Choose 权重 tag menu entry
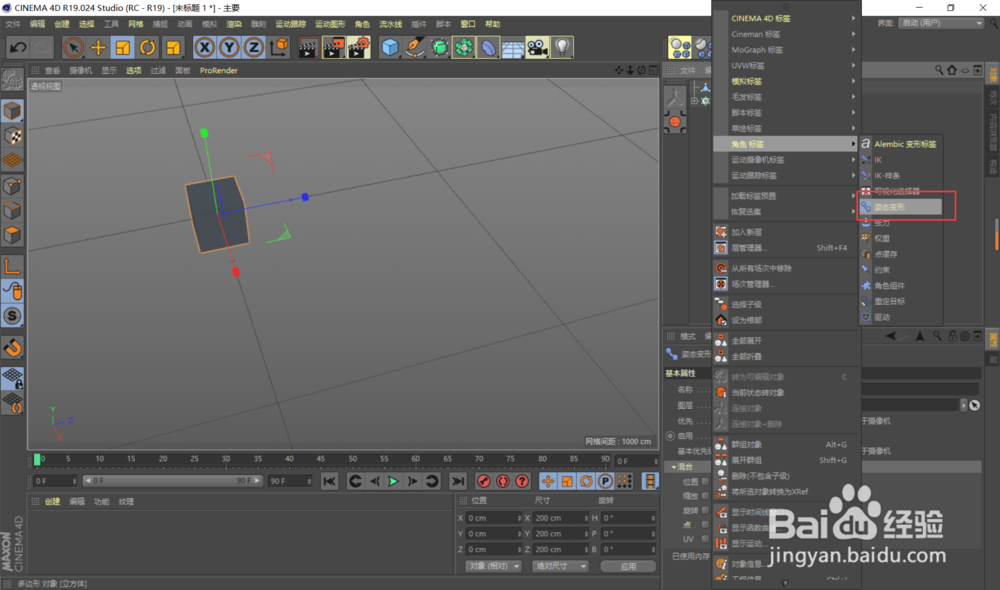Viewport: 1000px width, 590px height. pyautogui.click(x=901, y=238)
